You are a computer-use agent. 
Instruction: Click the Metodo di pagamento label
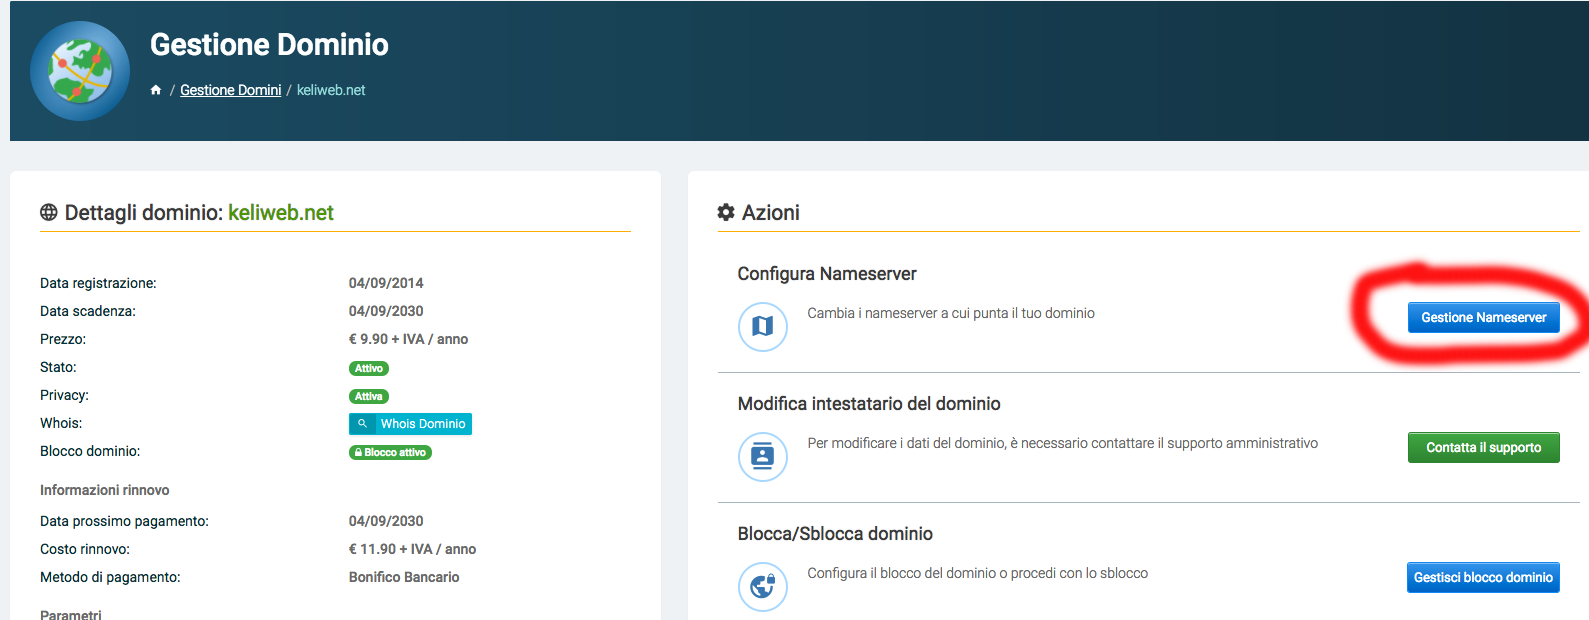(110, 577)
